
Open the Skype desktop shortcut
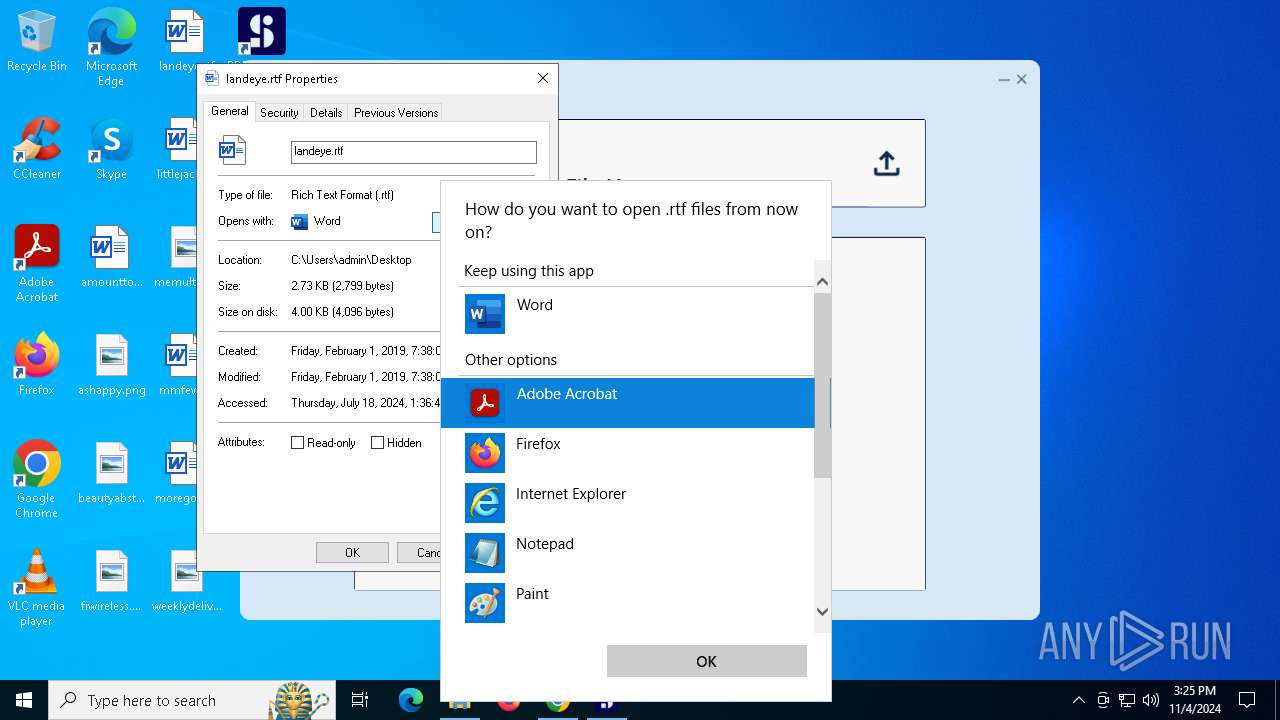pos(111,149)
